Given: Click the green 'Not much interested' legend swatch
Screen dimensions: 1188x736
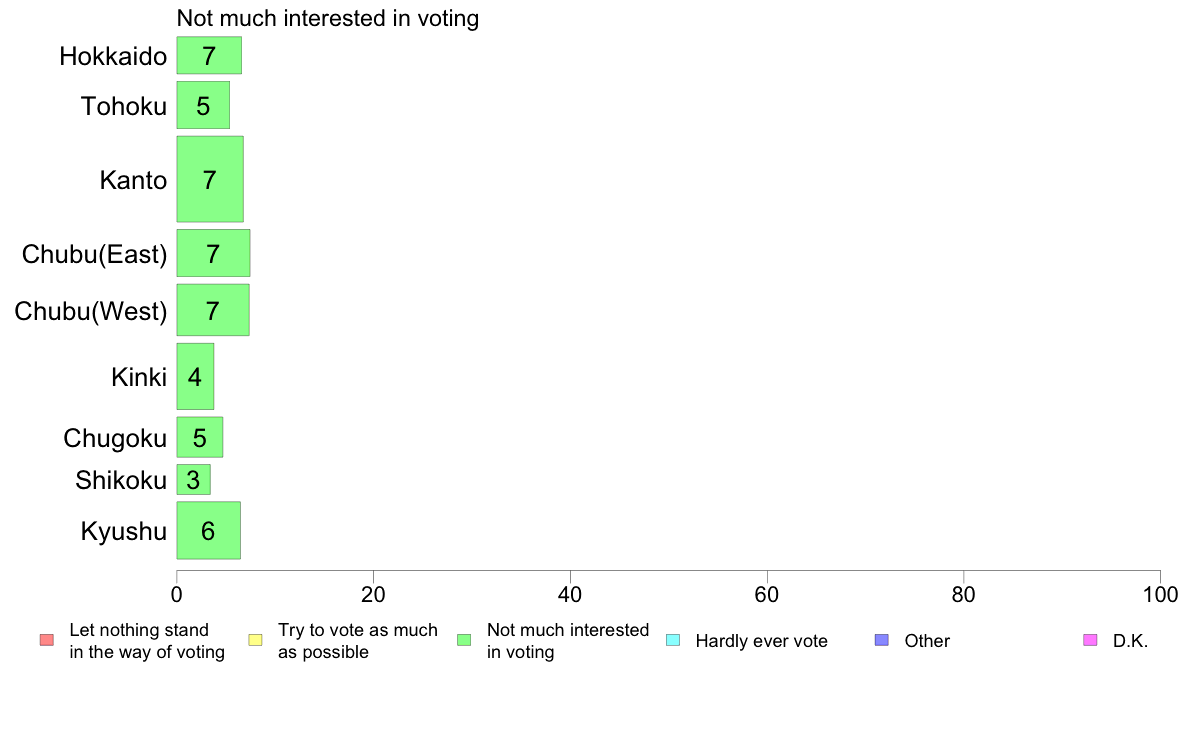Looking at the screenshot, I should point(464,640).
